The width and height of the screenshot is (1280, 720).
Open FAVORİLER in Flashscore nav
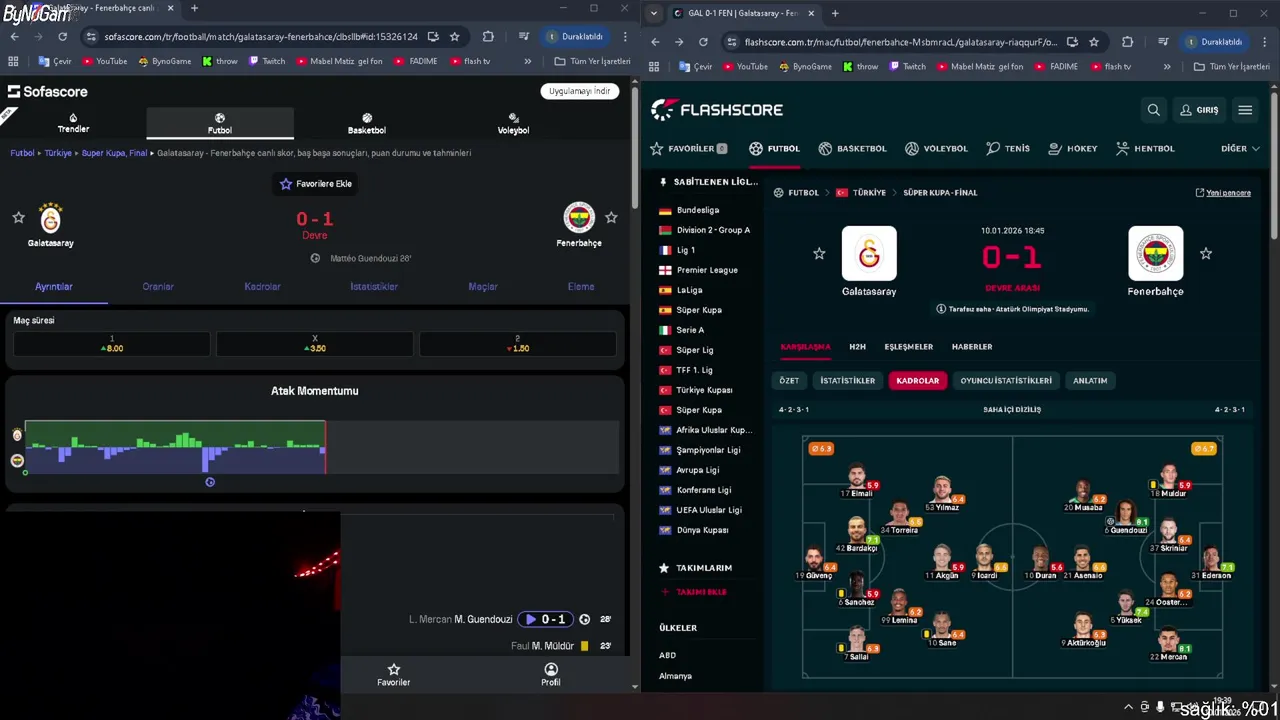point(689,148)
